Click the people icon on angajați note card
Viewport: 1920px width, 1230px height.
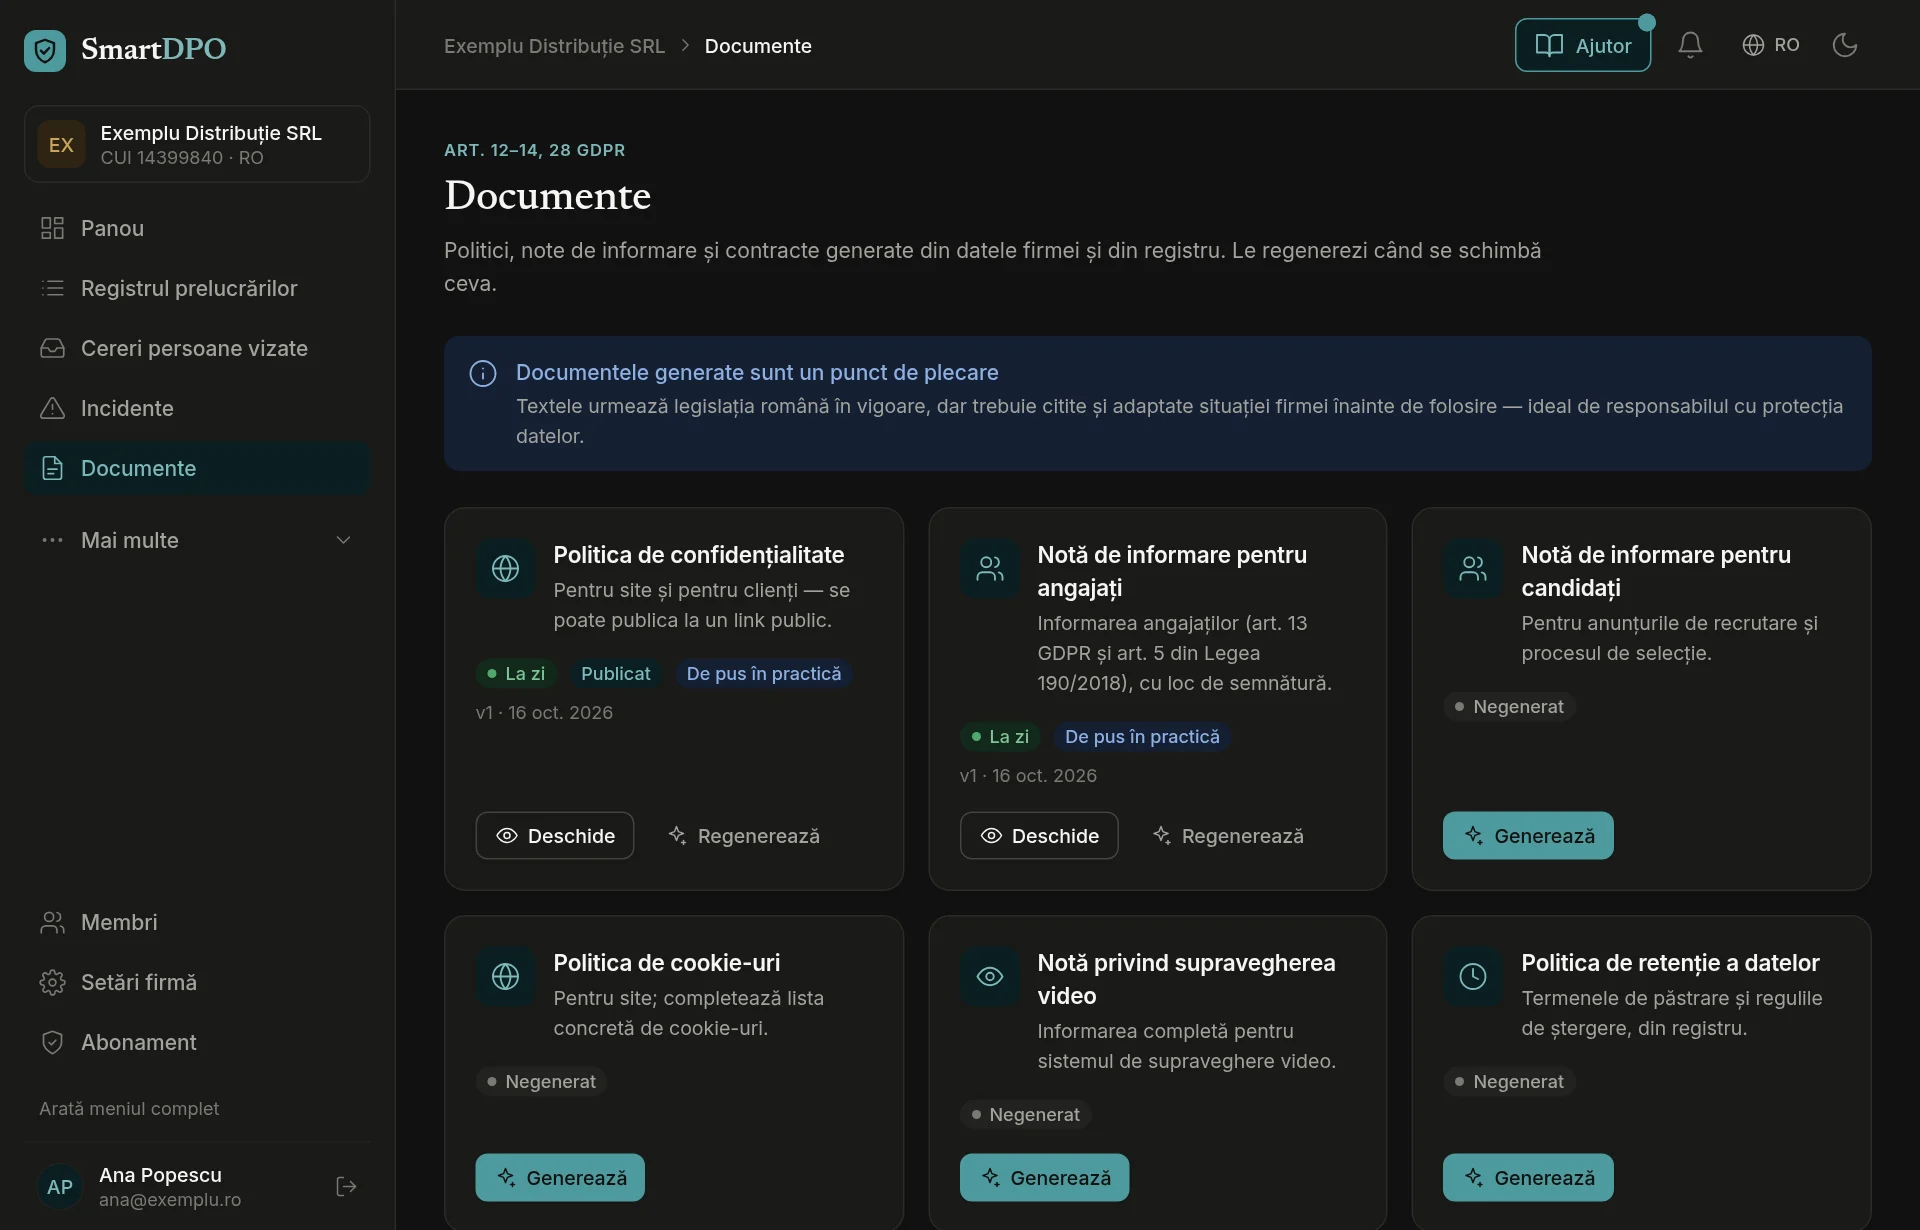coord(989,568)
